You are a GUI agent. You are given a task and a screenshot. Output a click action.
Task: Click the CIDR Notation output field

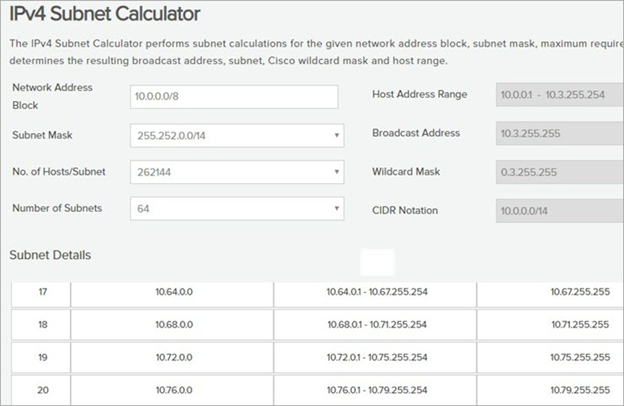click(559, 210)
